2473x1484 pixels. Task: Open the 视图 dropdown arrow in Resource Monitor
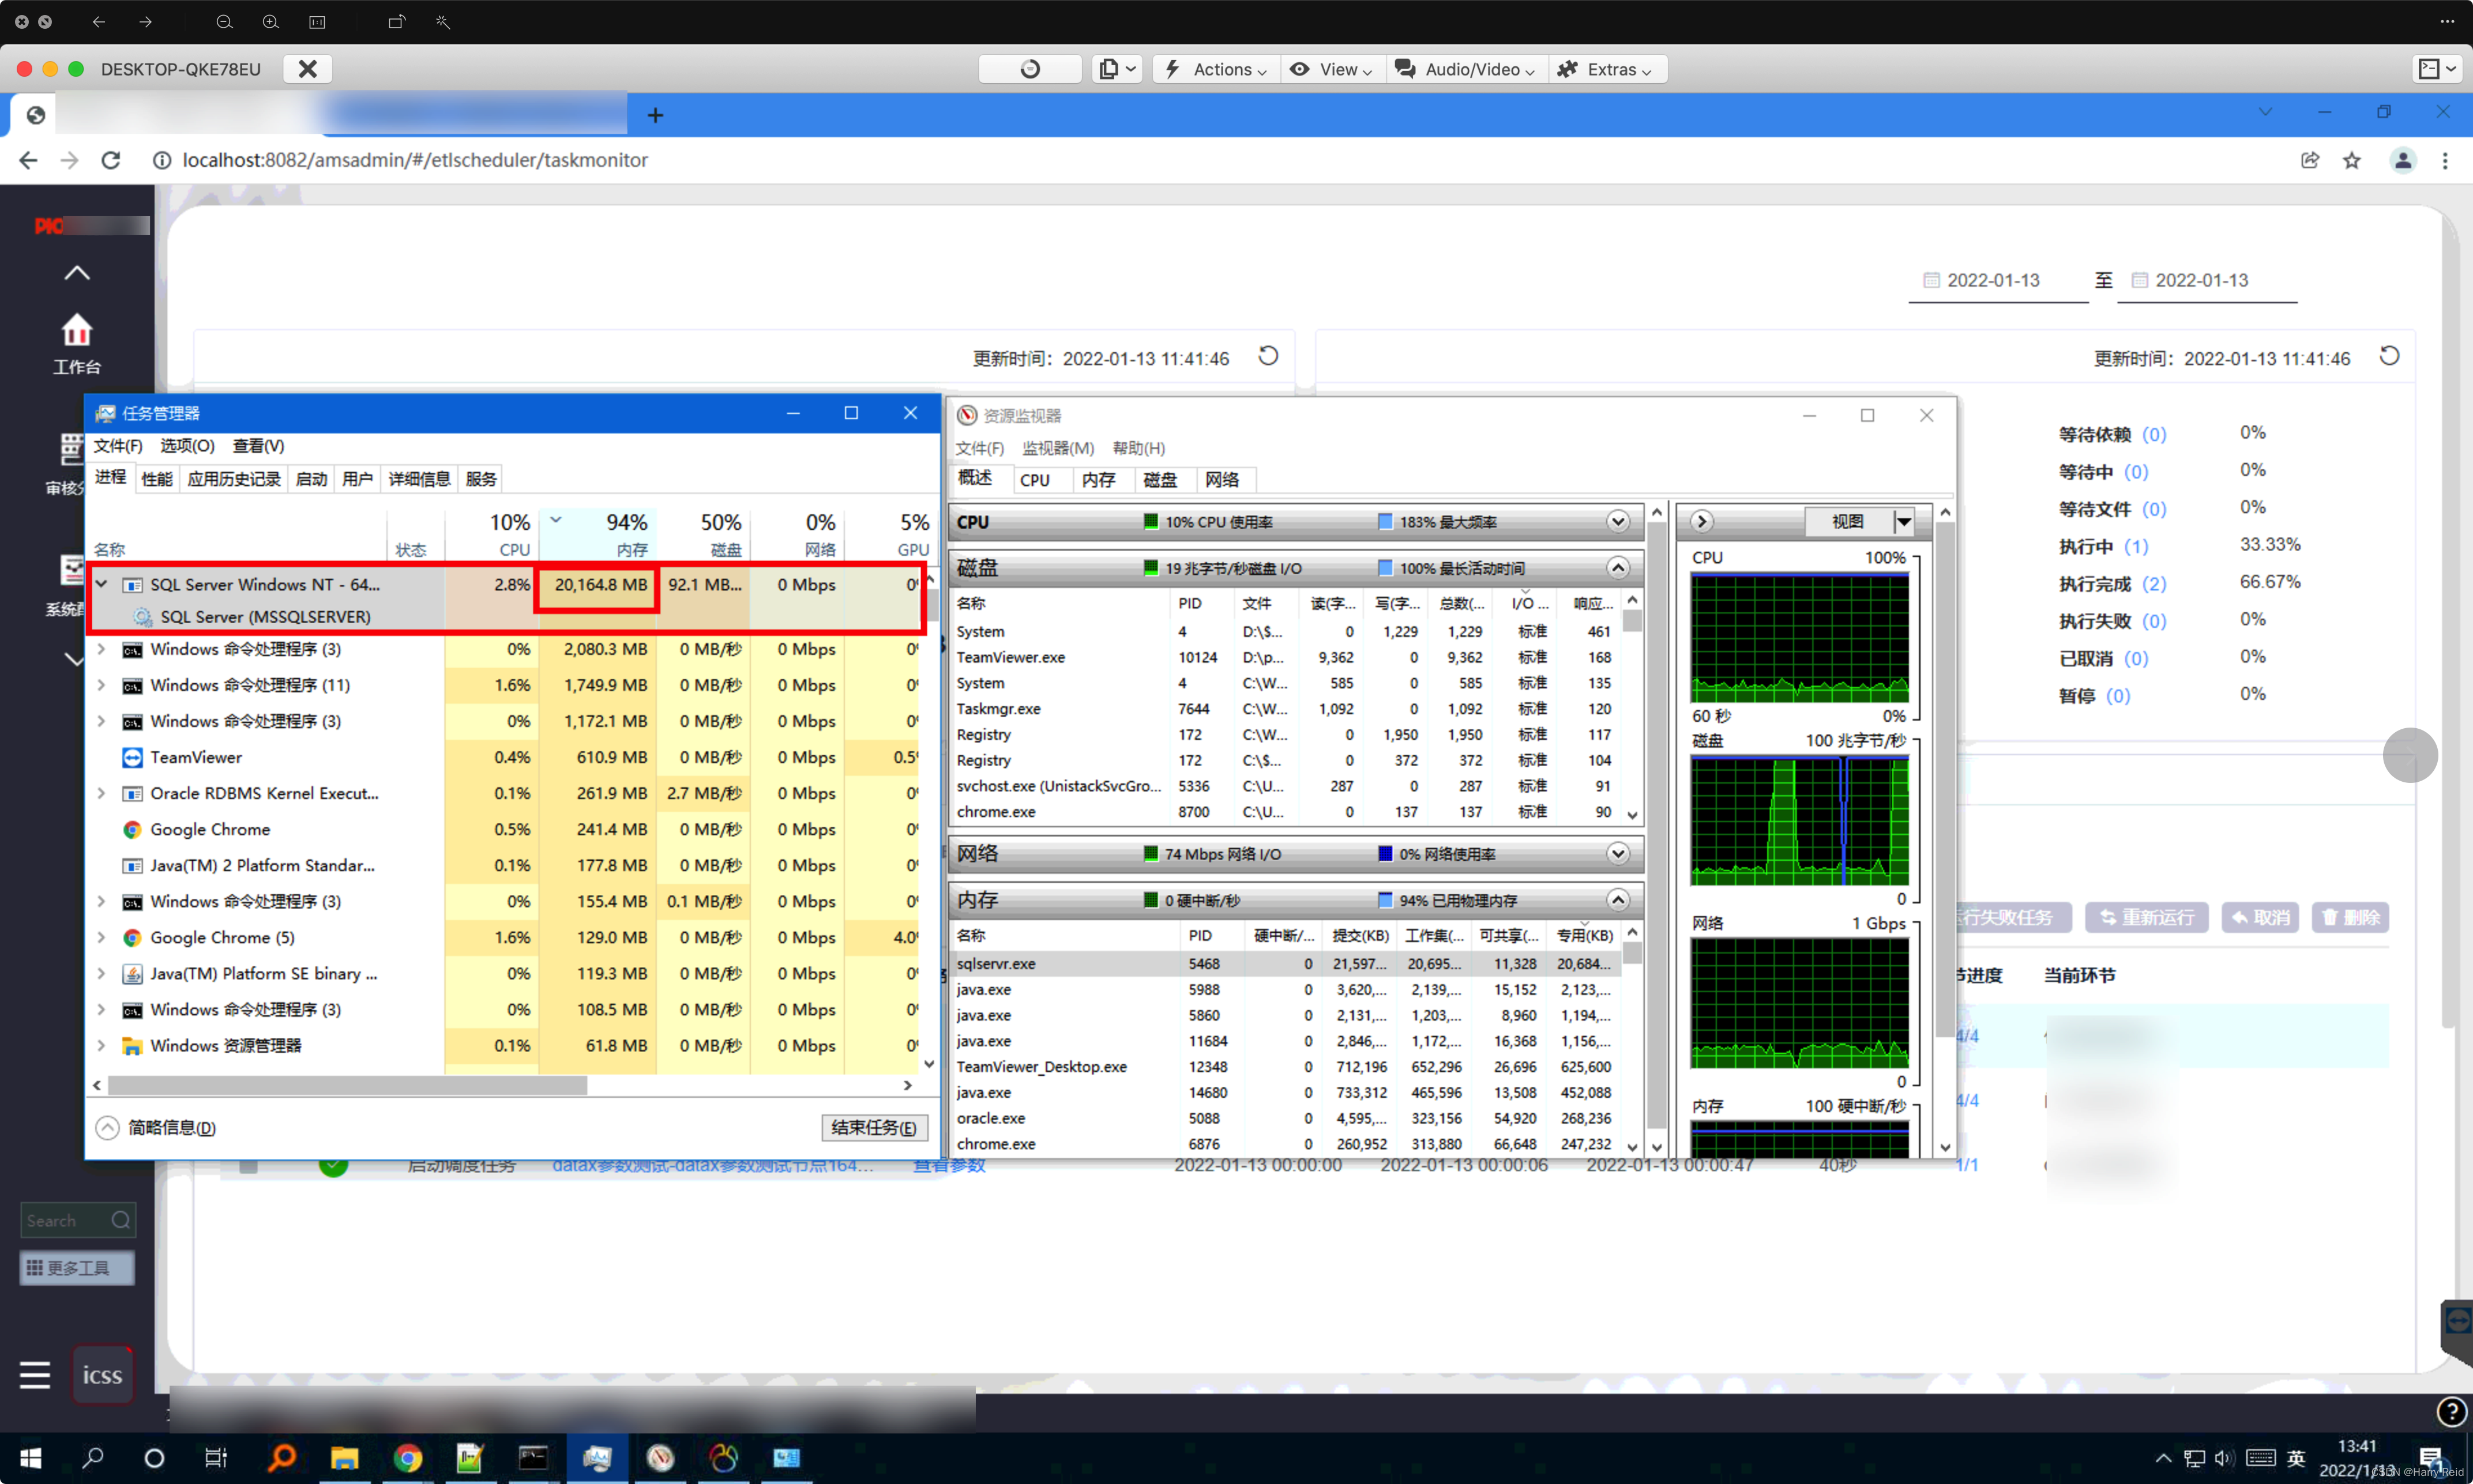point(1903,521)
